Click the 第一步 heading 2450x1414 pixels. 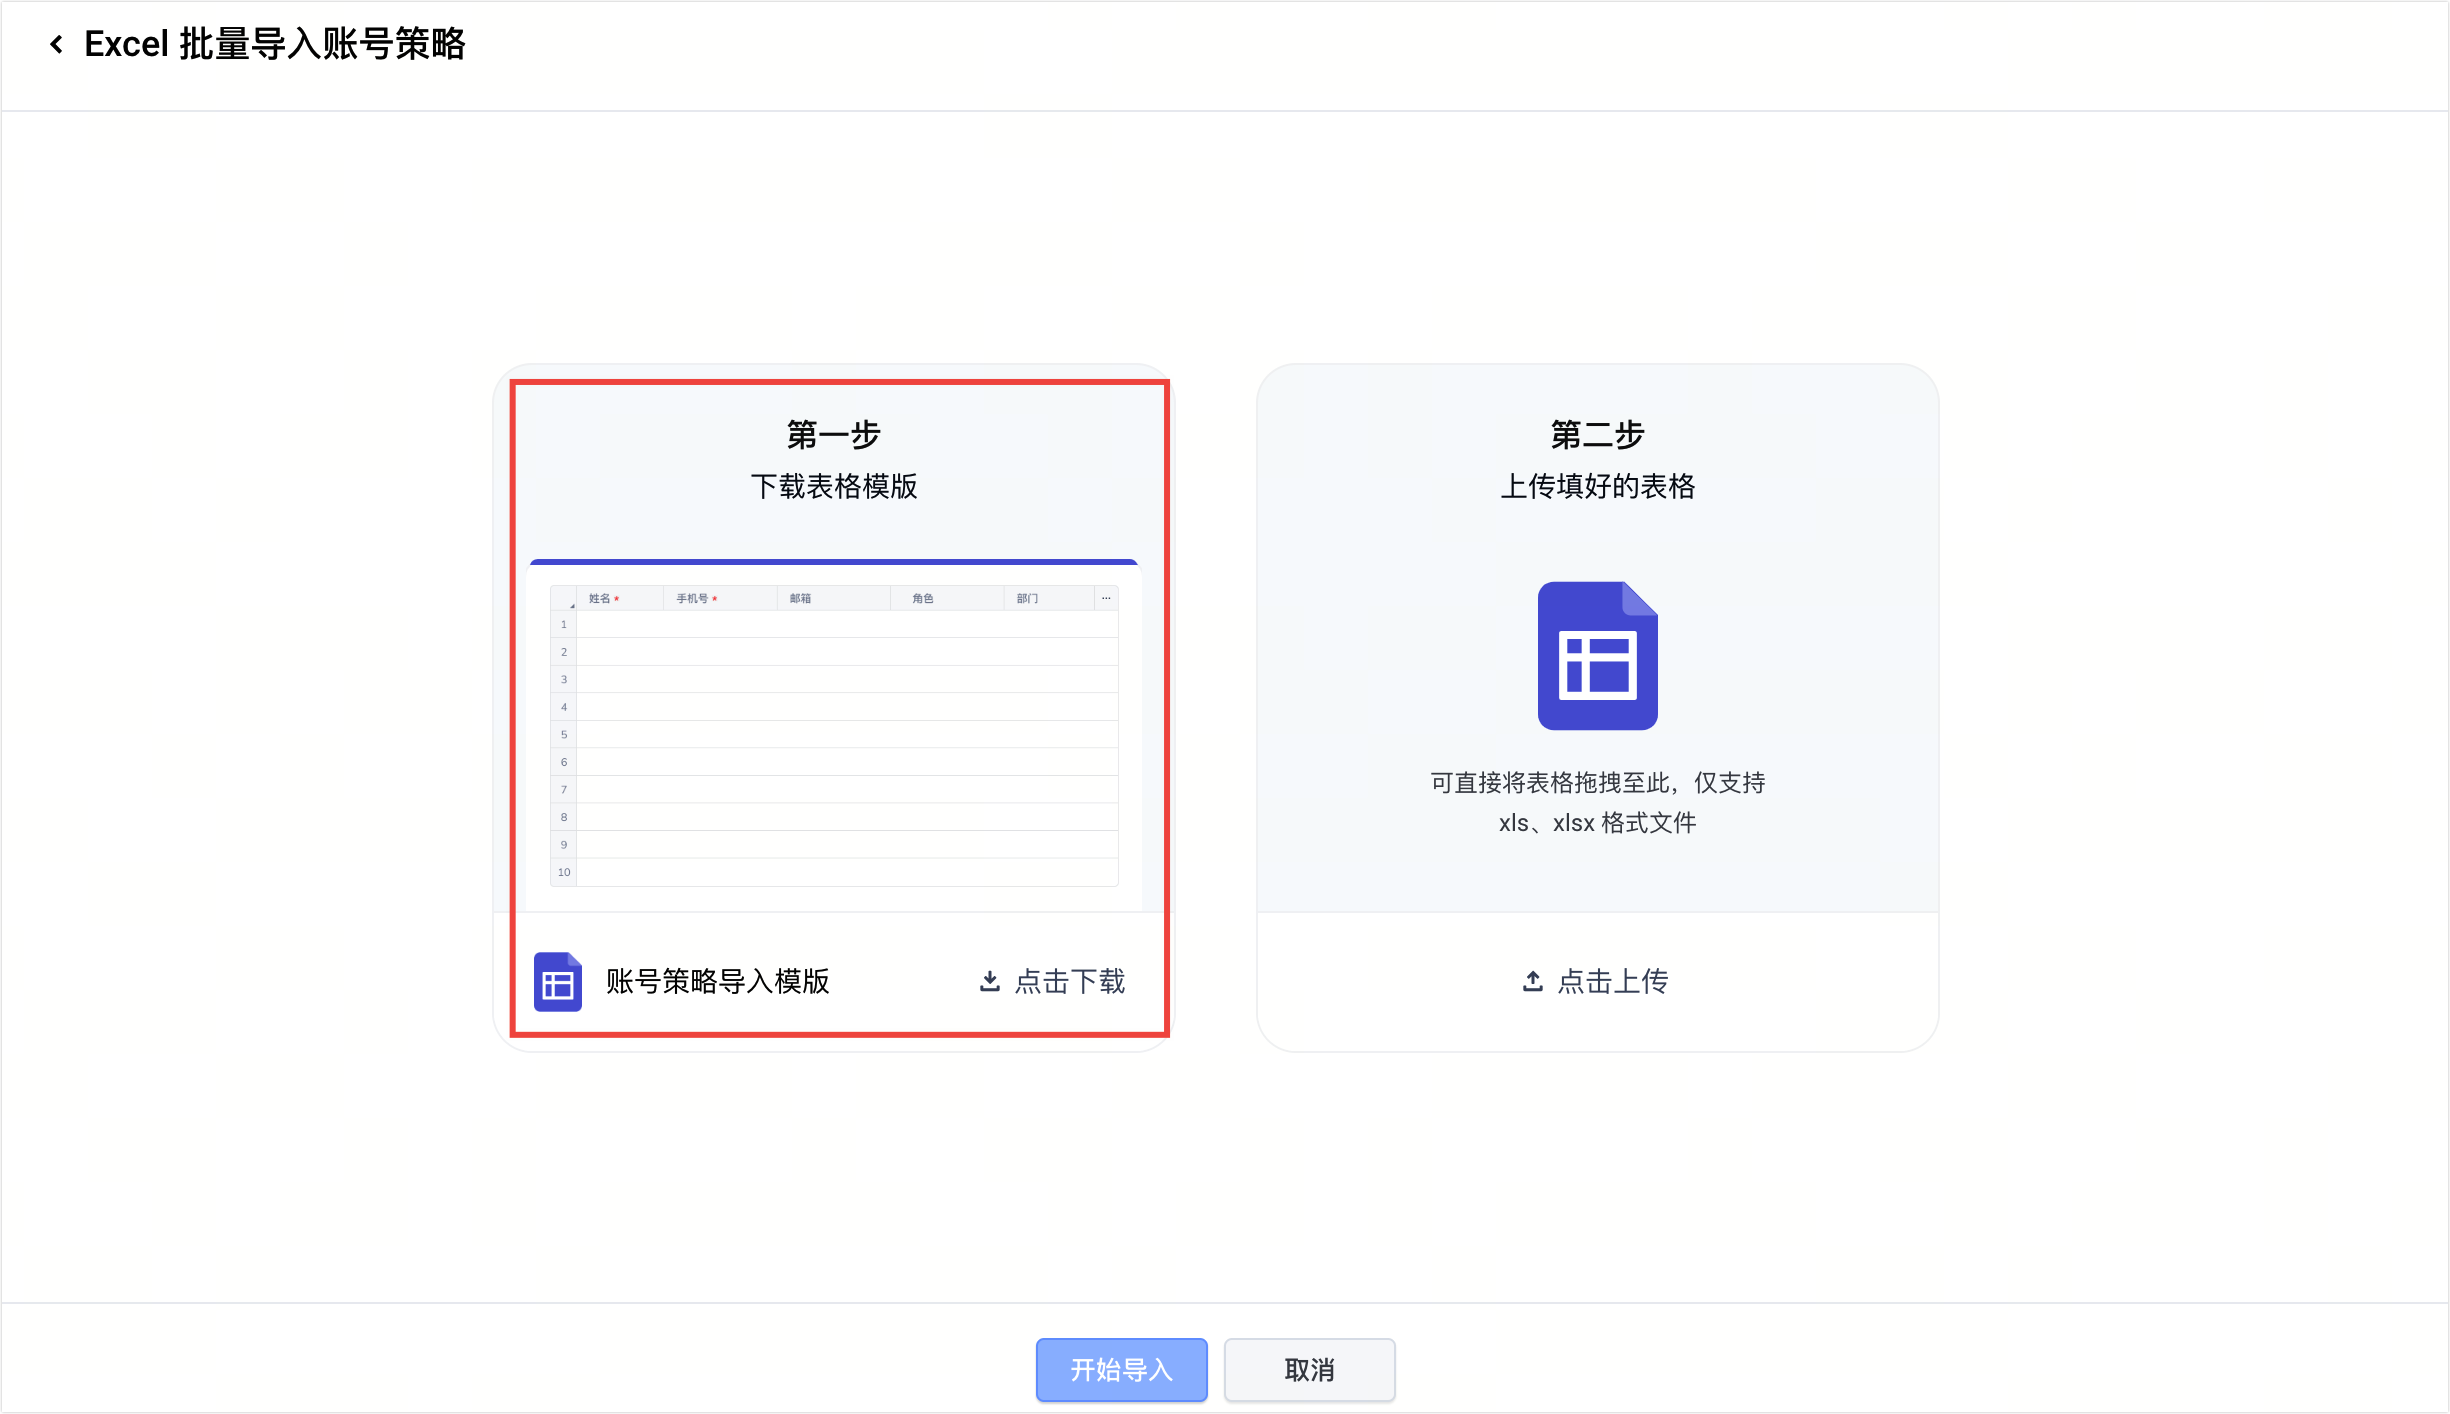pos(834,434)
